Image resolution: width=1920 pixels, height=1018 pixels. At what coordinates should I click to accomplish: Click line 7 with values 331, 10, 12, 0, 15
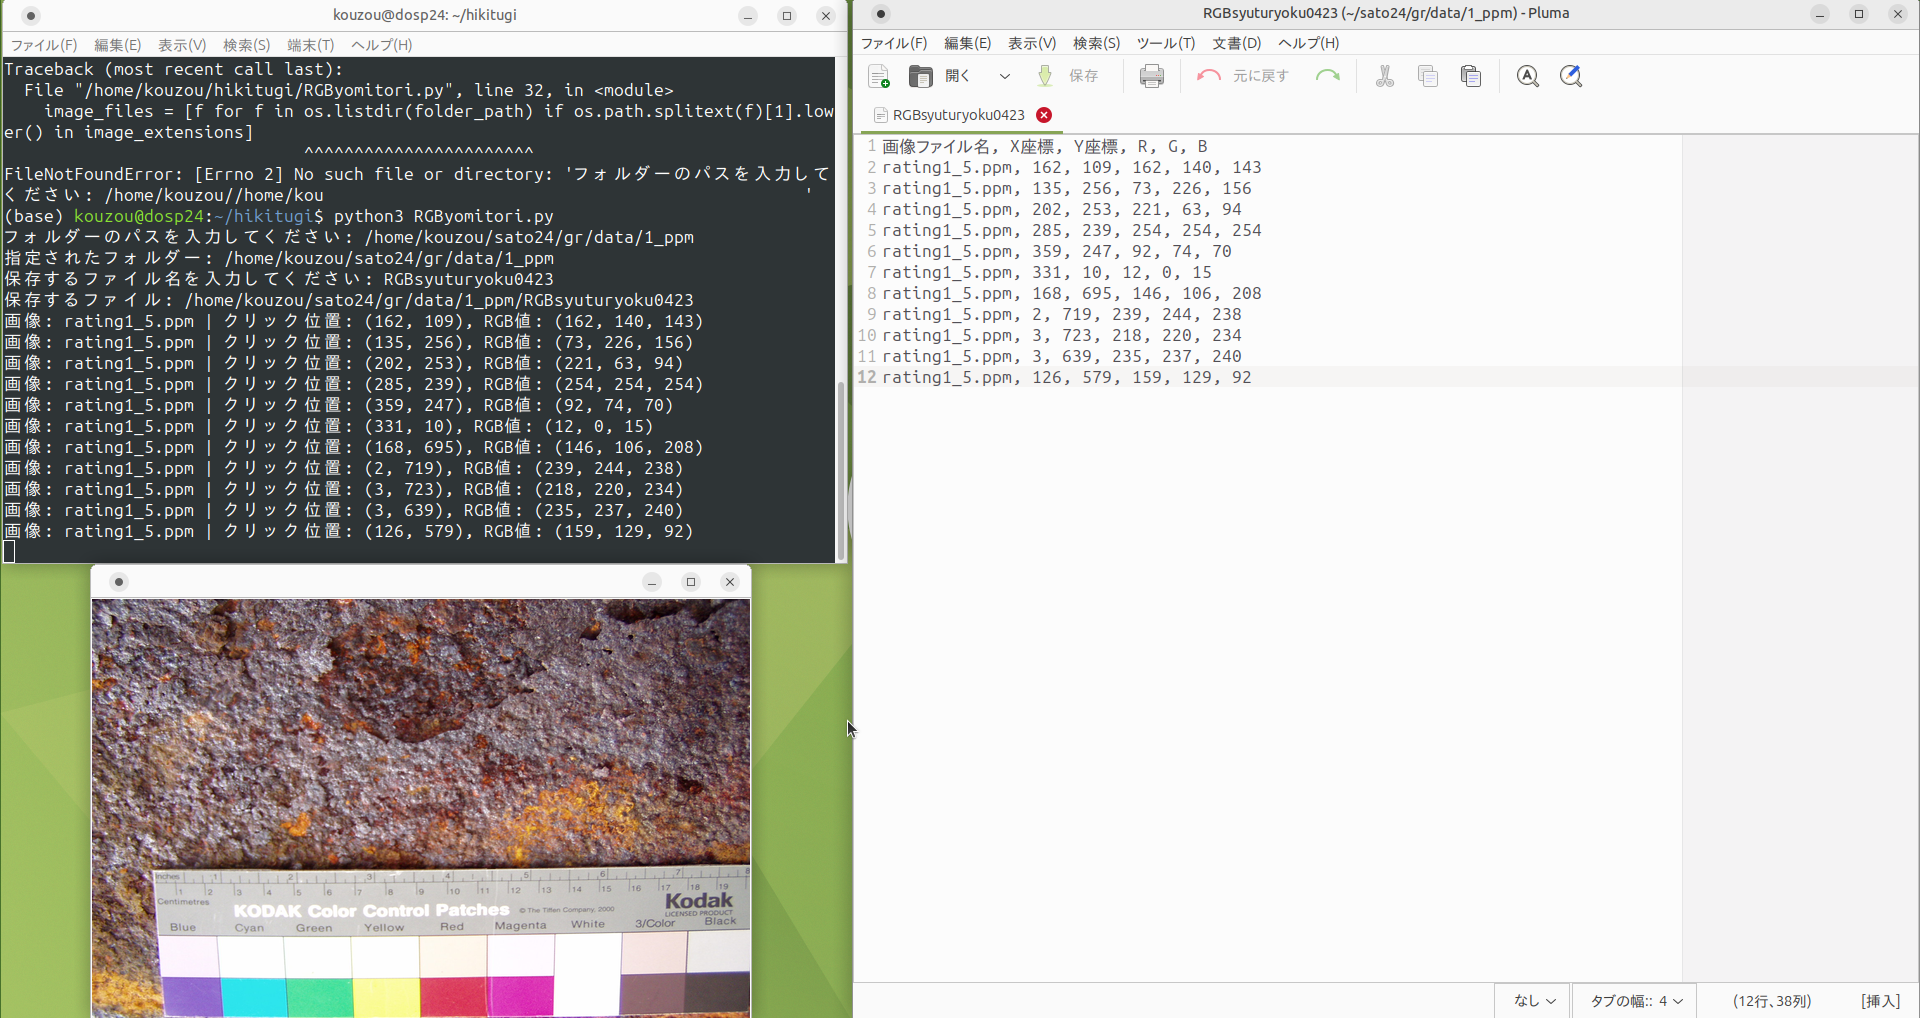tap(1047, 273)
